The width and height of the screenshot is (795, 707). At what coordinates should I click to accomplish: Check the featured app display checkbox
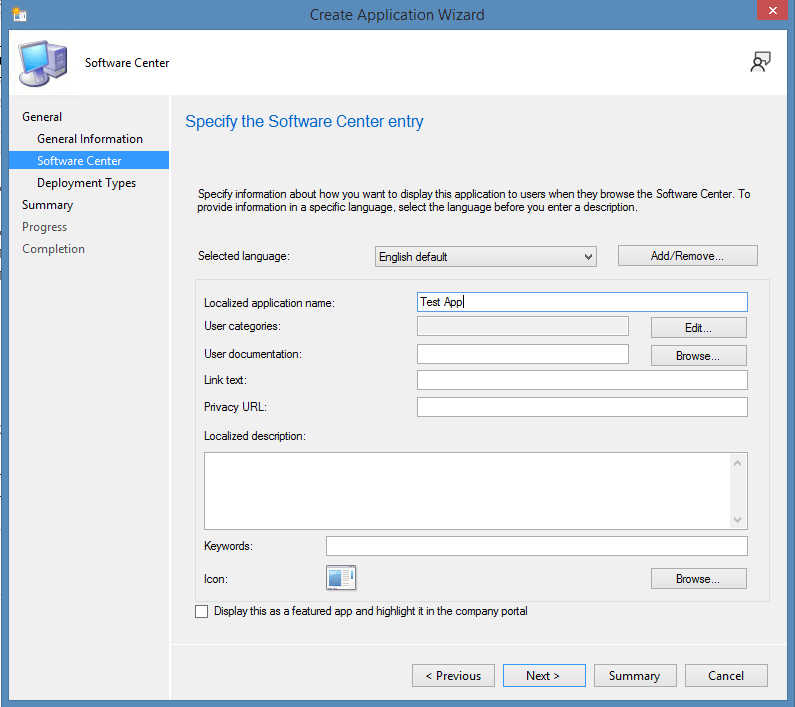click(201, 612)
